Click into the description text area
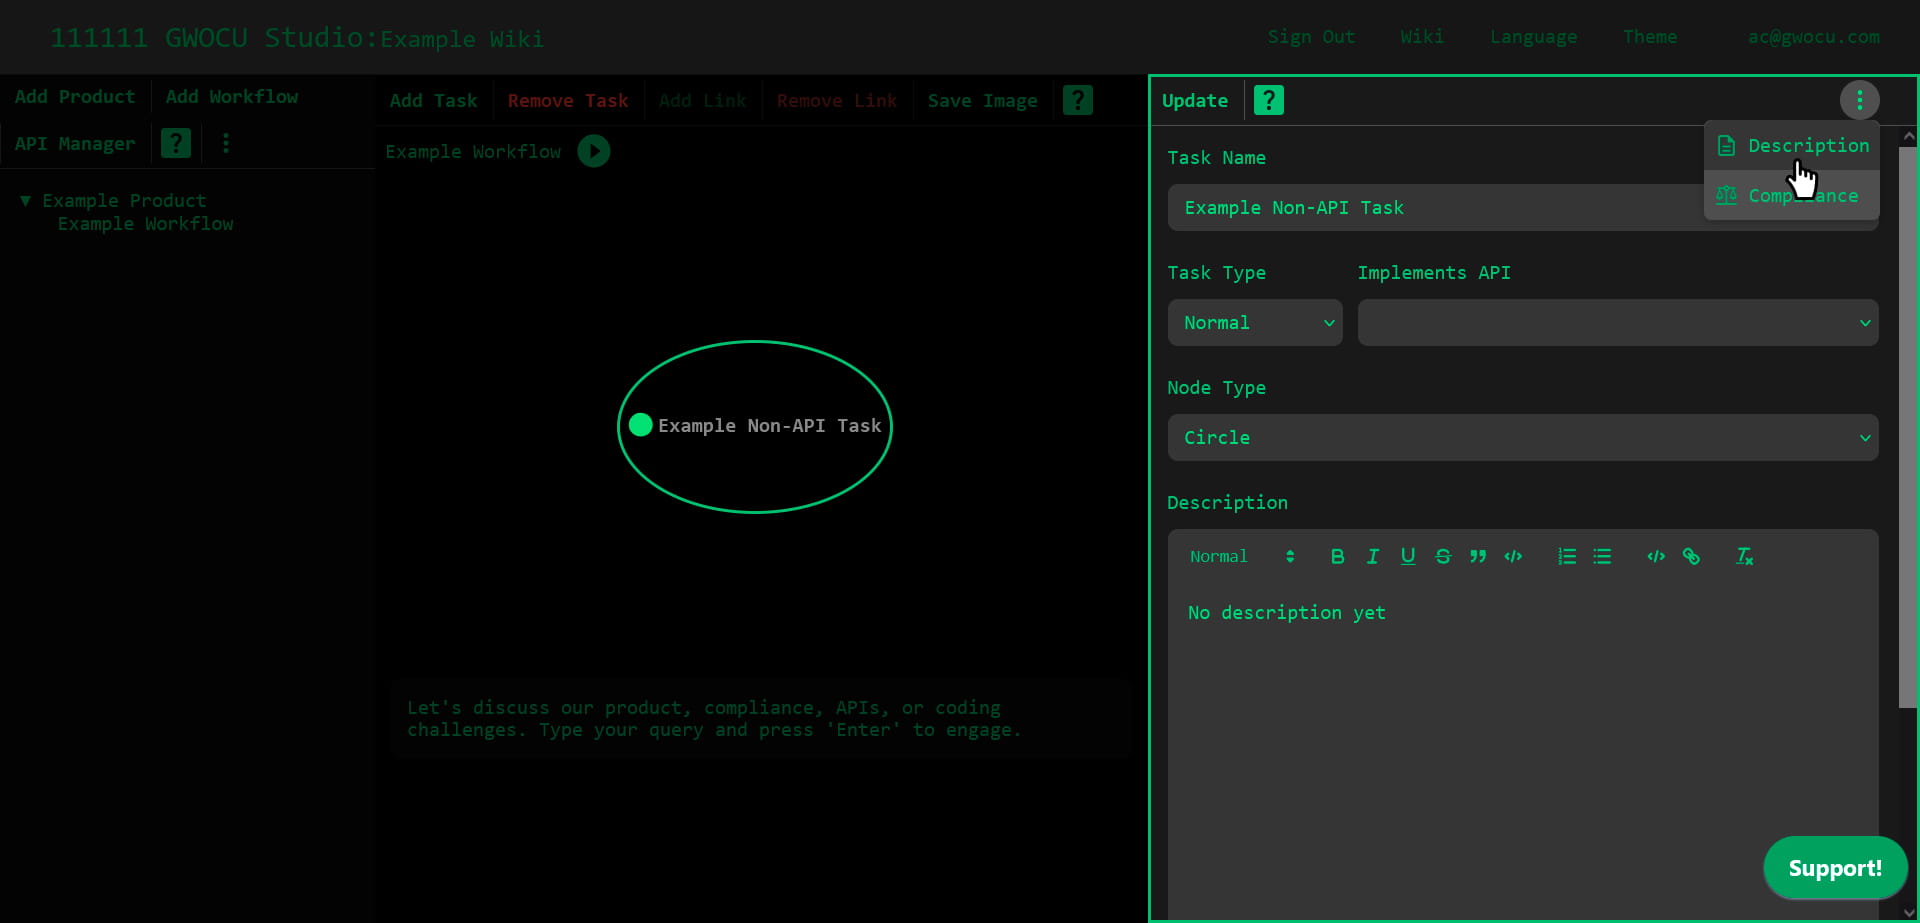Image resolution: width=1920 pixels, height=923 pixels. pos(1523,752)
